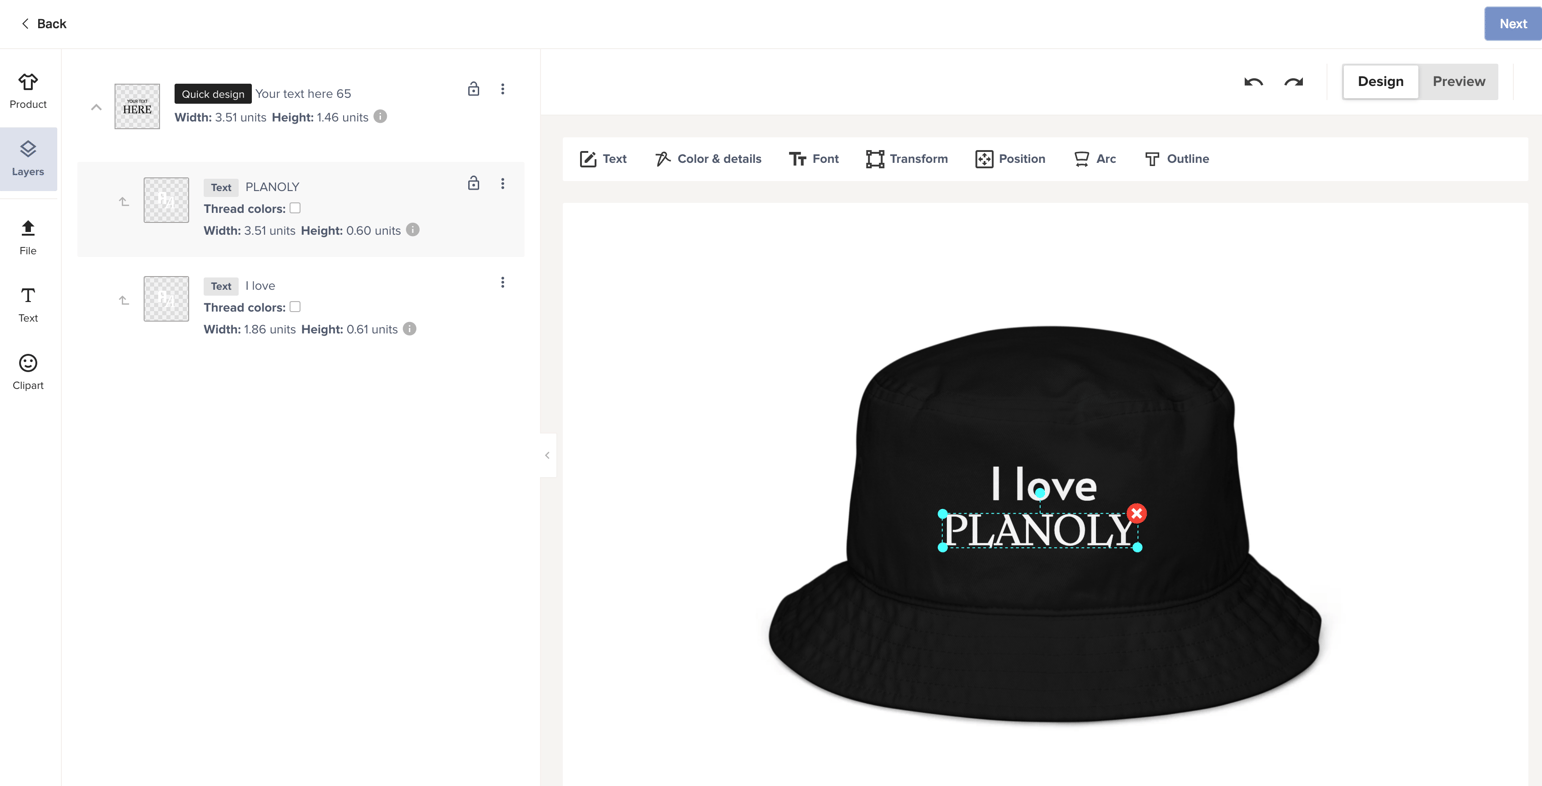
Task: Select the Quick design thumbnail
Action: [x=137, y=106]
